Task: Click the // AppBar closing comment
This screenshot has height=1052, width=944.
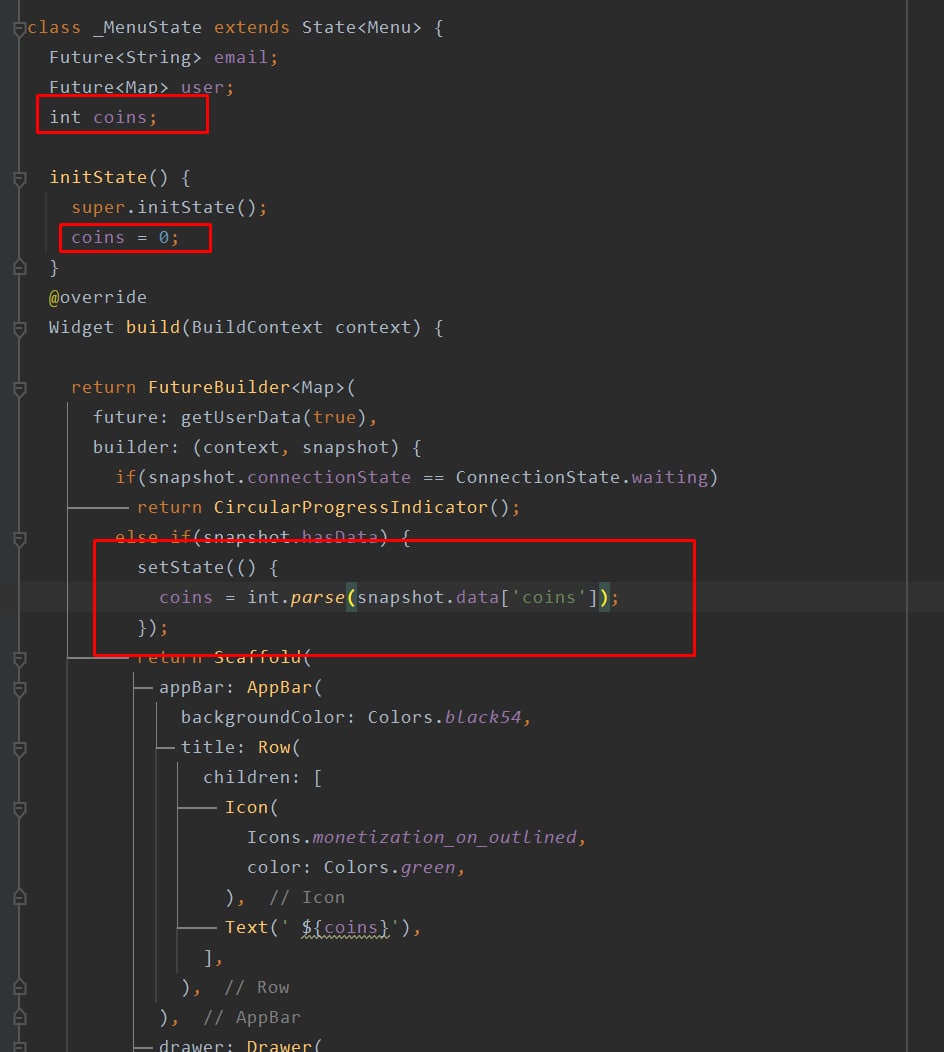Action: click(x=252, y=1018)
